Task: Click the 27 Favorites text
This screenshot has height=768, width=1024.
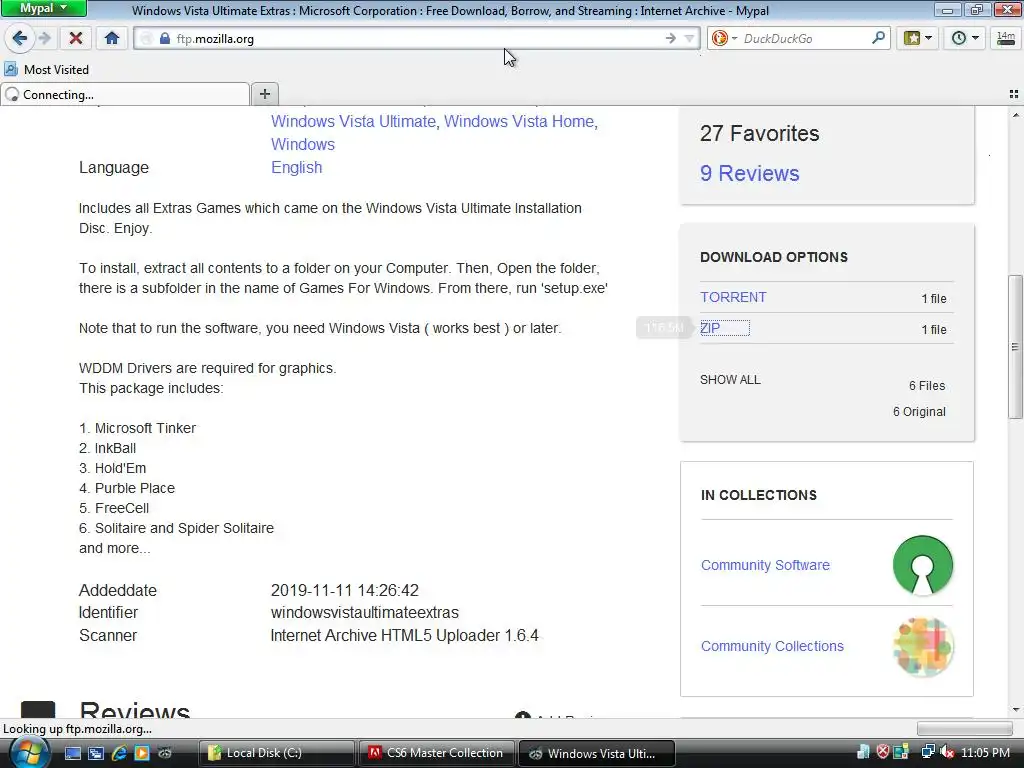Action: (760, 133)
